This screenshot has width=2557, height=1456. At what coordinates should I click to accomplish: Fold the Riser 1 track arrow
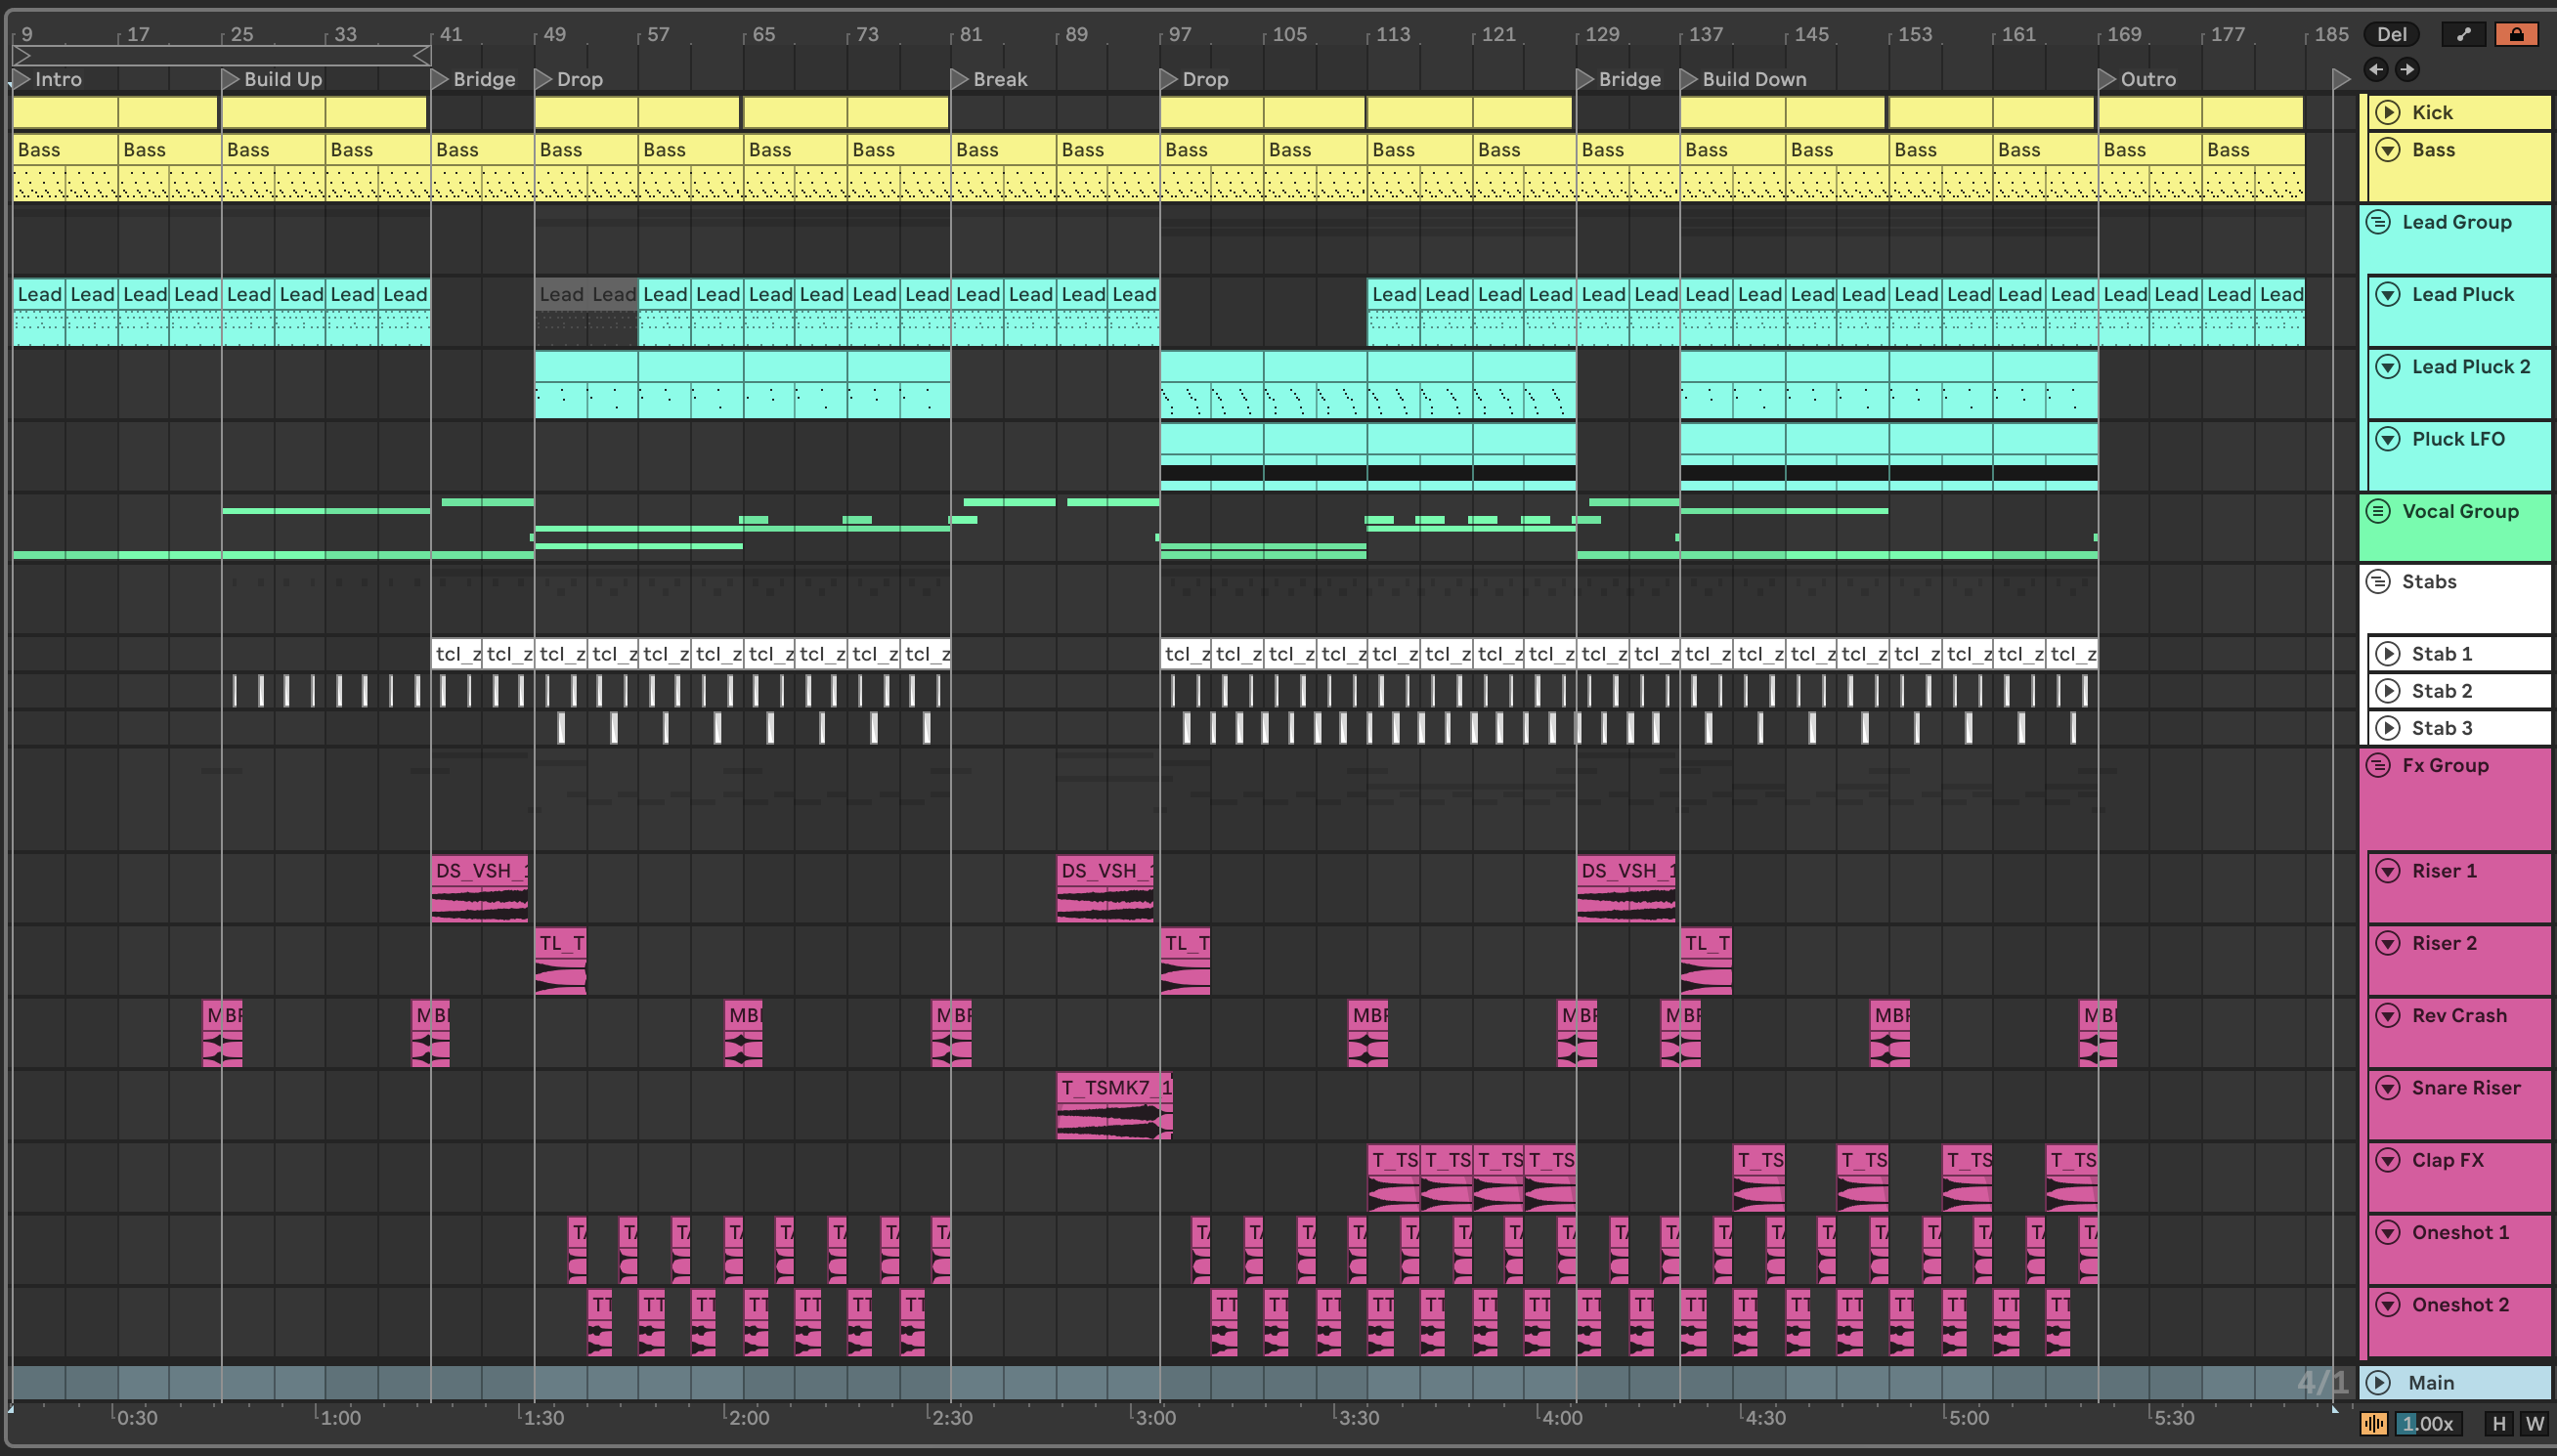click(x=2388, y=871)
